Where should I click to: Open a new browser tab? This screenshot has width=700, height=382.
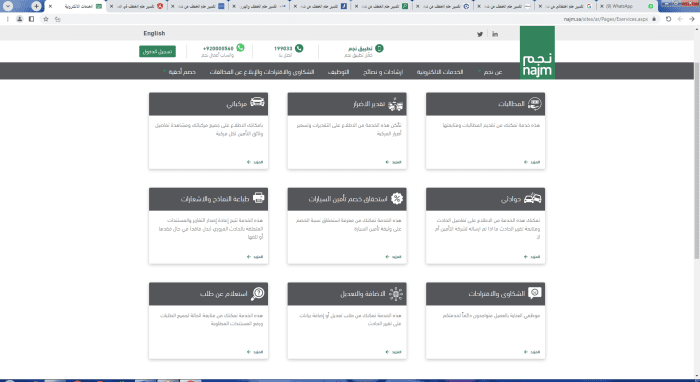[36, 6]
